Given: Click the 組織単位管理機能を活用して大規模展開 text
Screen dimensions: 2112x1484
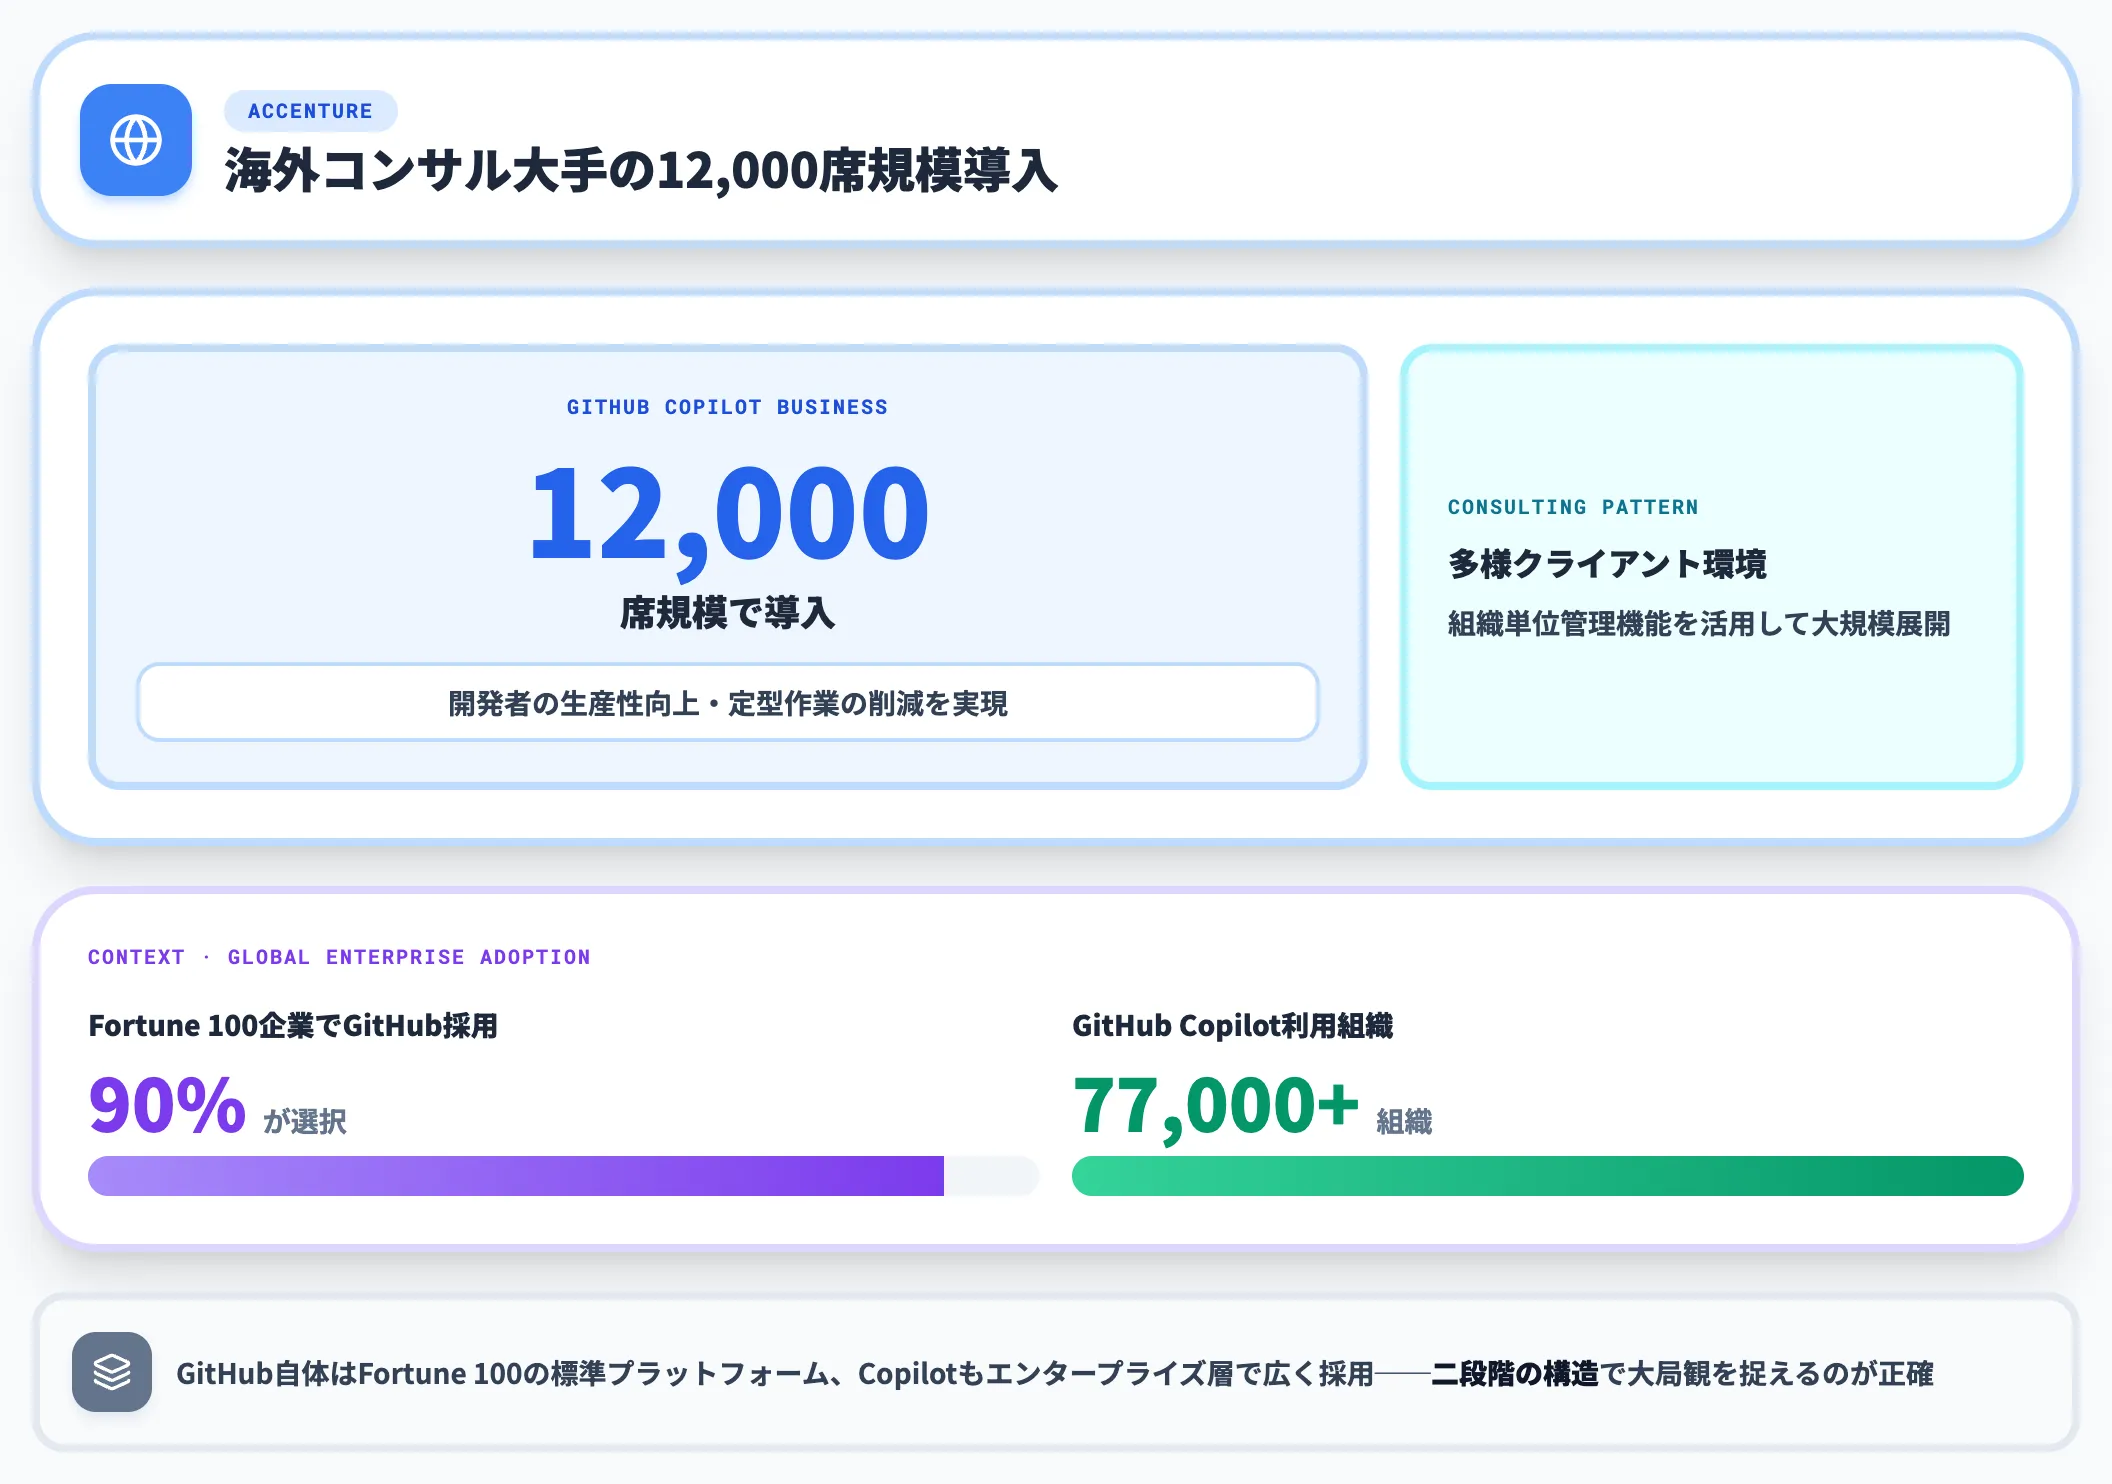Looking at the screenshot, I should tap(1699, 624).
